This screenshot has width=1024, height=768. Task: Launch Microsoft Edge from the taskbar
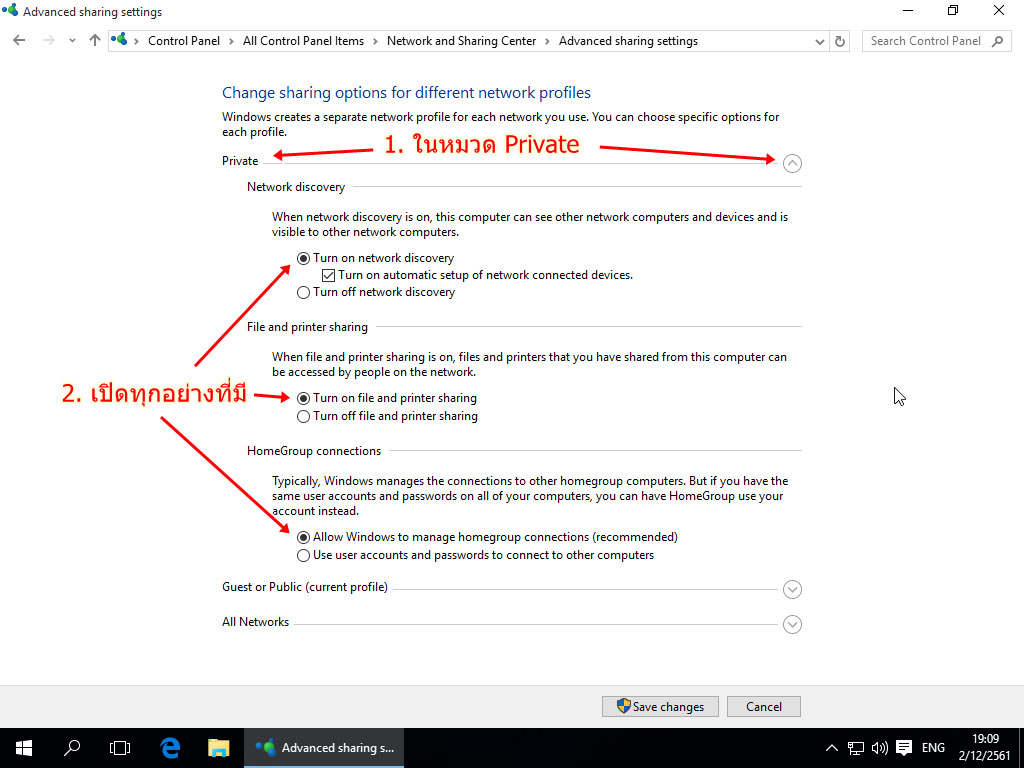[170, 747]
